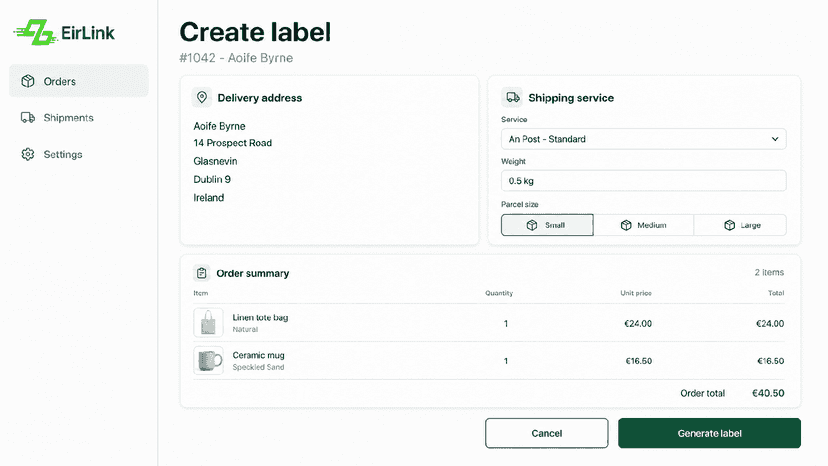Viewport: 828px width, 466px height.
Task: Click the 'Ceramic mug' item name
Action: 258,355
